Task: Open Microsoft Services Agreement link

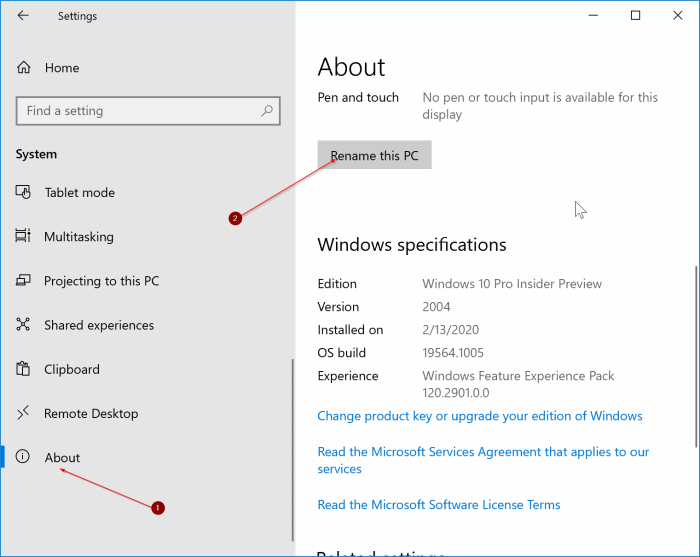Action: 483,460
